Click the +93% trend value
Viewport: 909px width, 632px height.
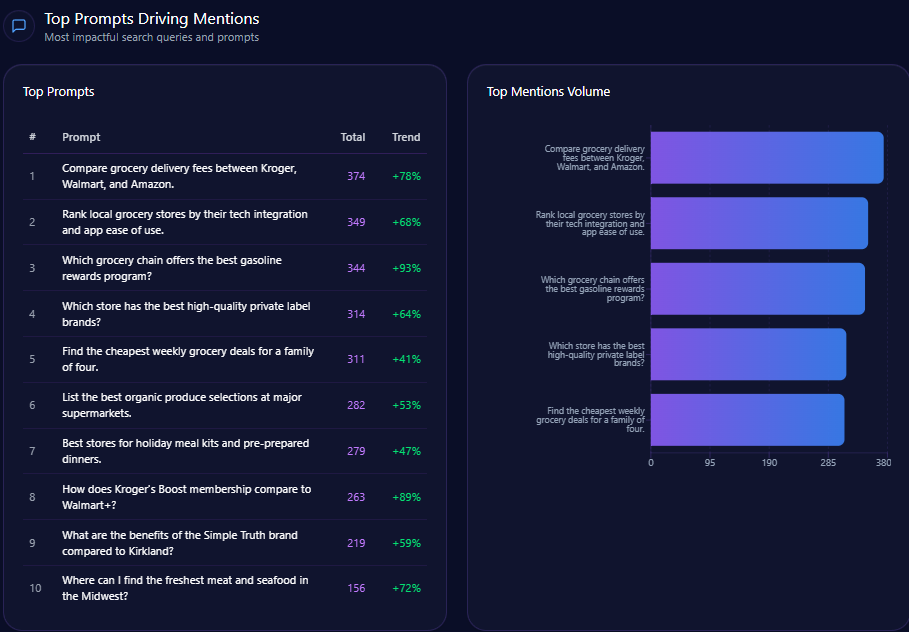click(x=406, y=268)
